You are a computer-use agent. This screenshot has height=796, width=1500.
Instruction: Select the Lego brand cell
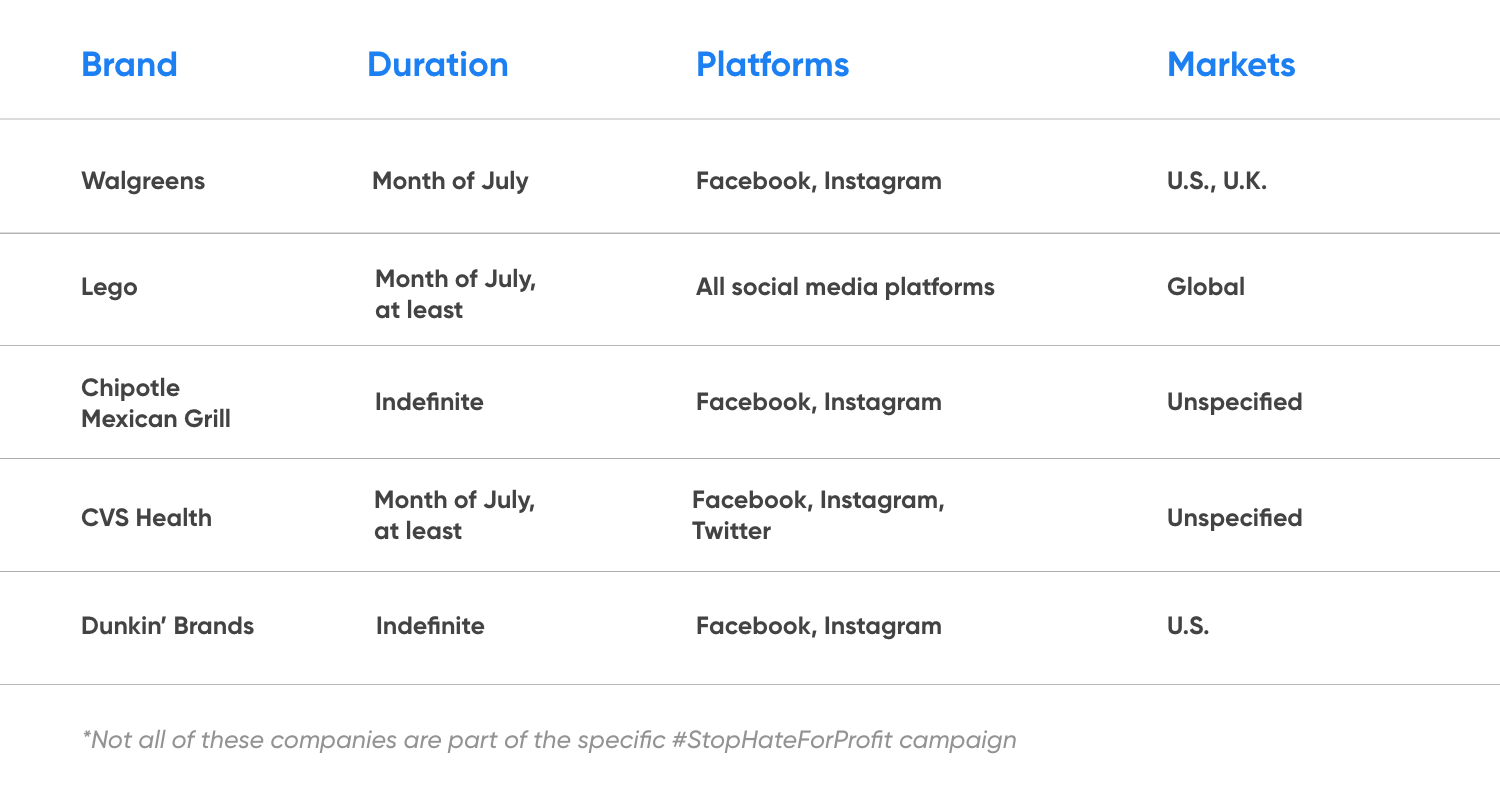click(x=109, y=288)
